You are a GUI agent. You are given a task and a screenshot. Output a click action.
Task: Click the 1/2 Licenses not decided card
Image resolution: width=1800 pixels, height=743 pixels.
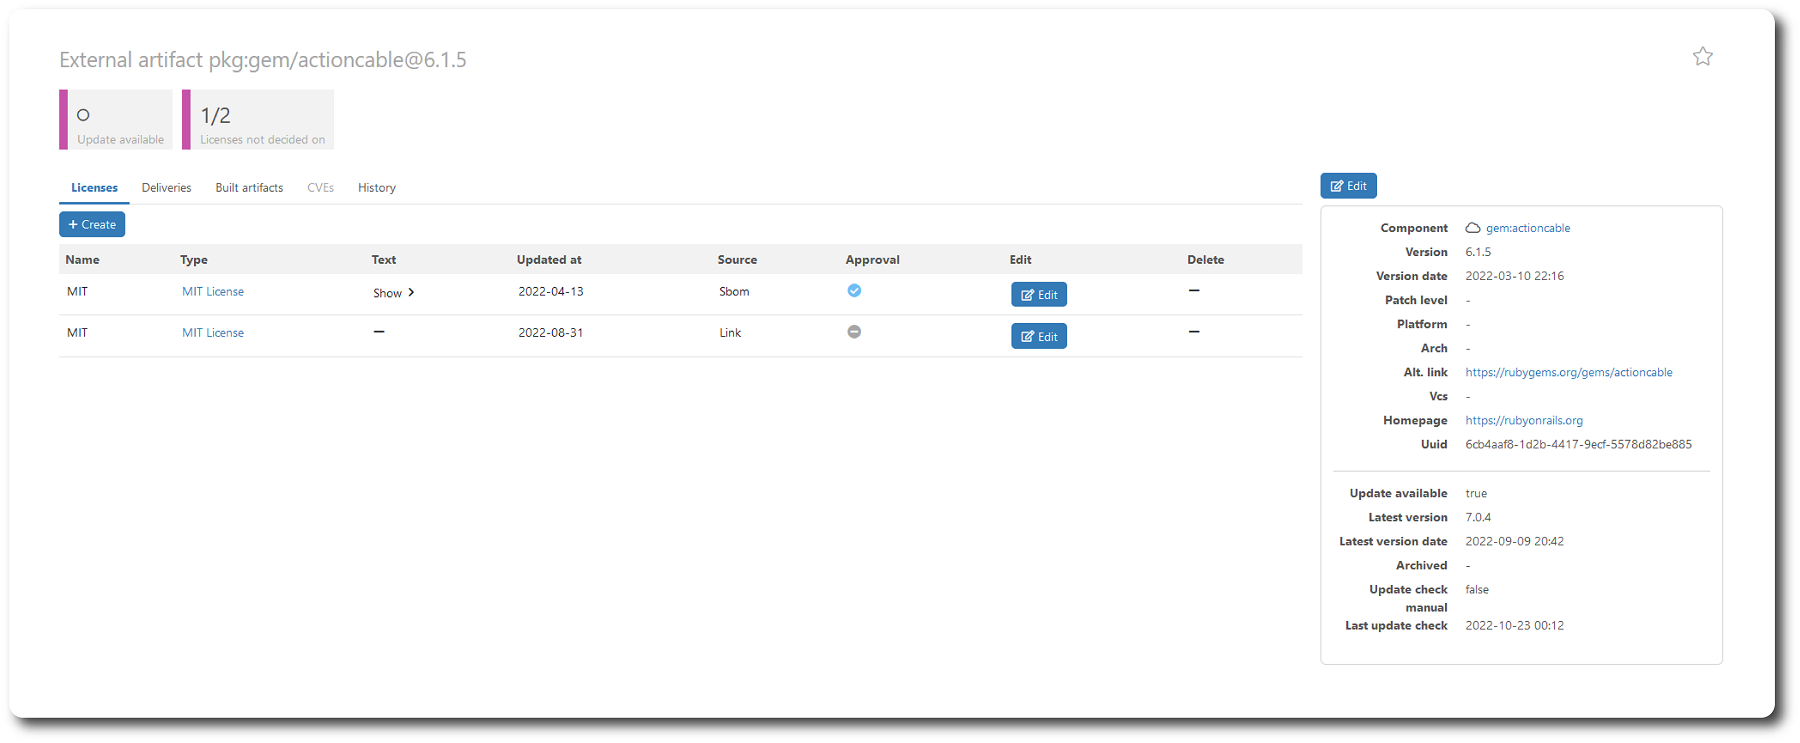tap(258, 120)
